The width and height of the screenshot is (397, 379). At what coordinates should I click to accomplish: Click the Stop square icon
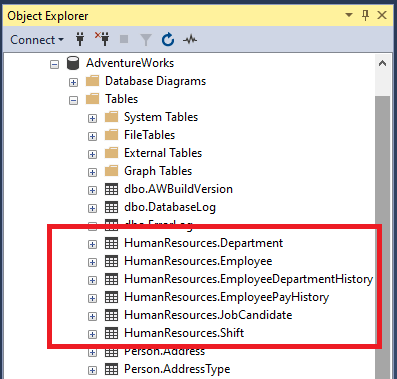(x=124, y=39)
